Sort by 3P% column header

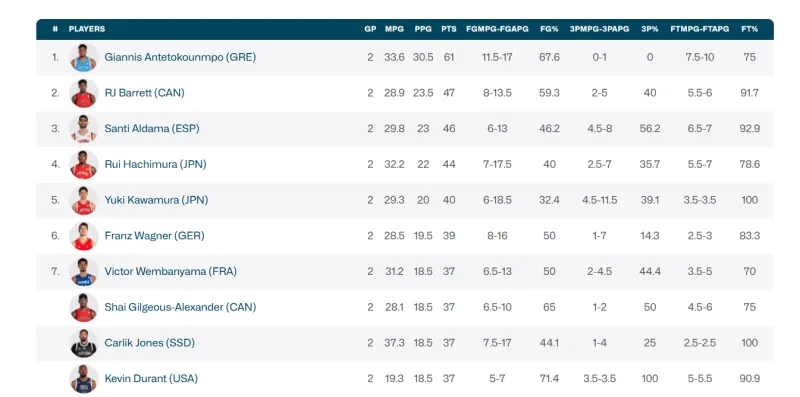coord(649,29)
